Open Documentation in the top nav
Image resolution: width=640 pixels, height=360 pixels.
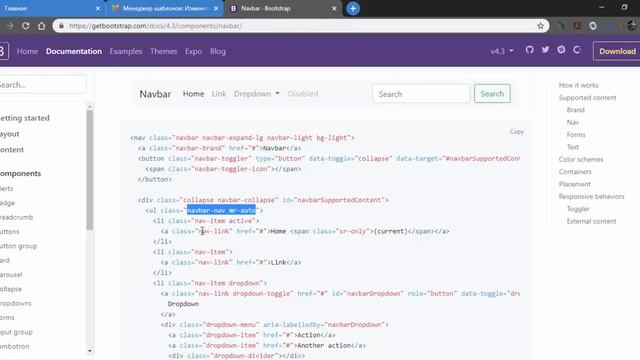point(74,51)
